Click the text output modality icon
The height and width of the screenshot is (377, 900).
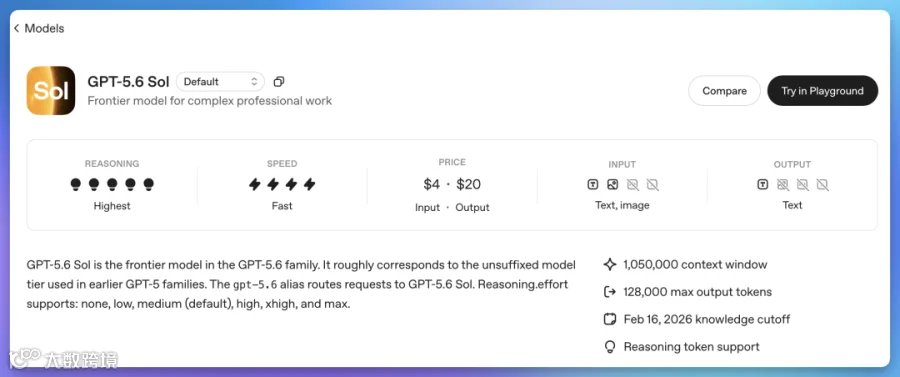click(762, 184)
